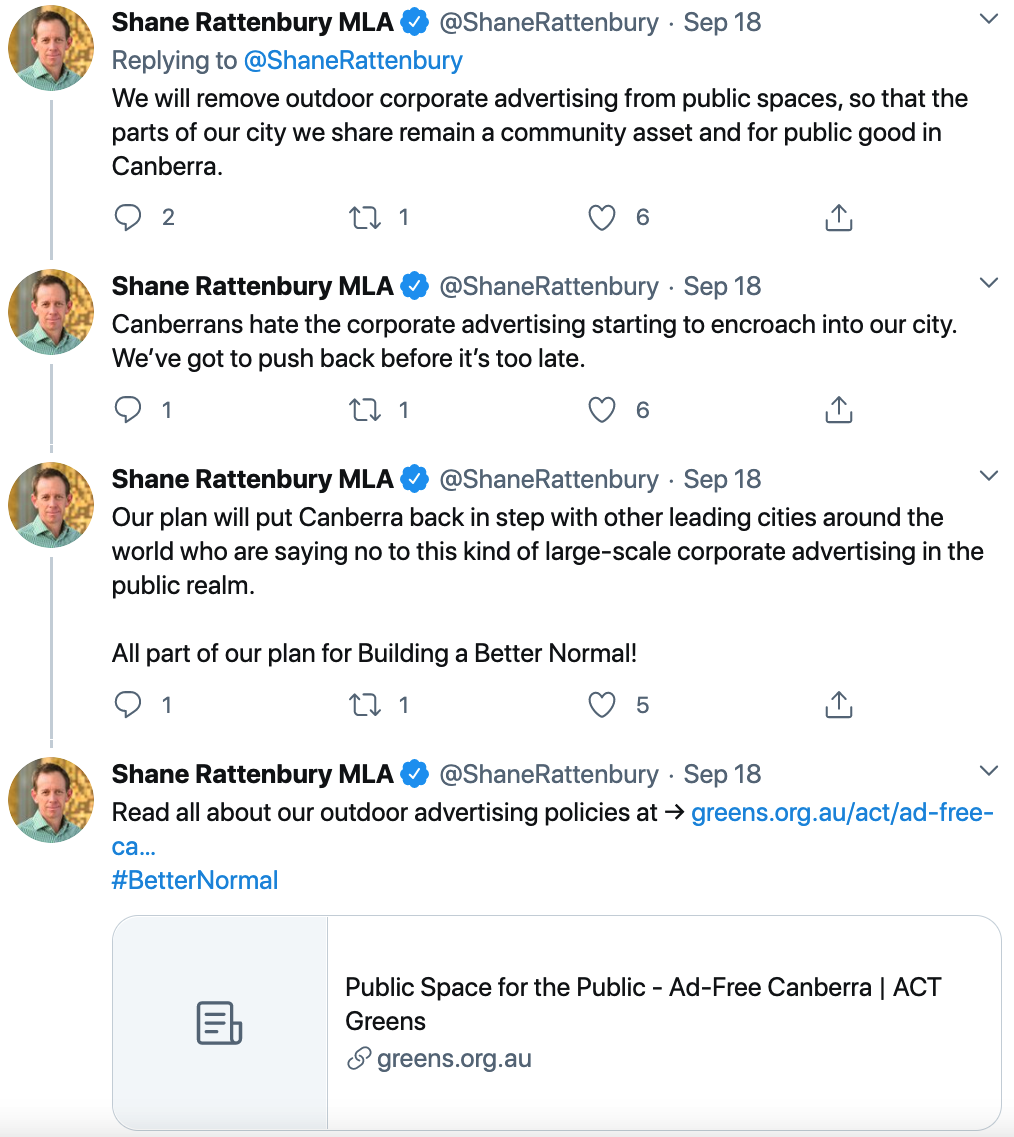The width and height of the screenshot is (1014, 1137).
Task: Click the 'Replying to' @ShaneRattenbury mention
Action: (353, 60)
